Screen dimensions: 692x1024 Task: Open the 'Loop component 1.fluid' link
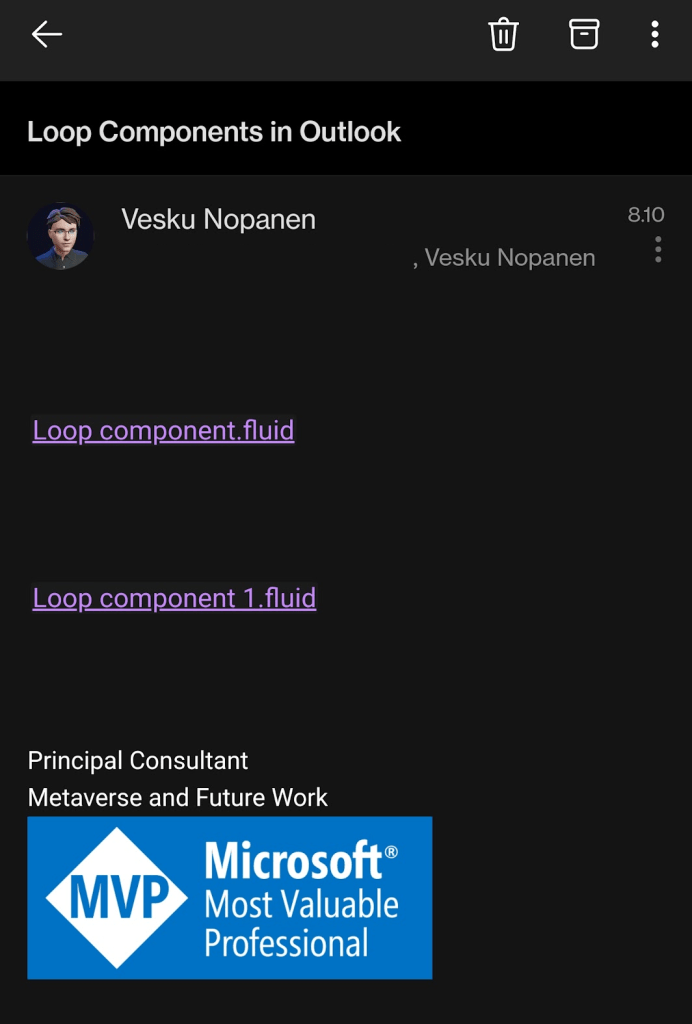pos(174,598)
